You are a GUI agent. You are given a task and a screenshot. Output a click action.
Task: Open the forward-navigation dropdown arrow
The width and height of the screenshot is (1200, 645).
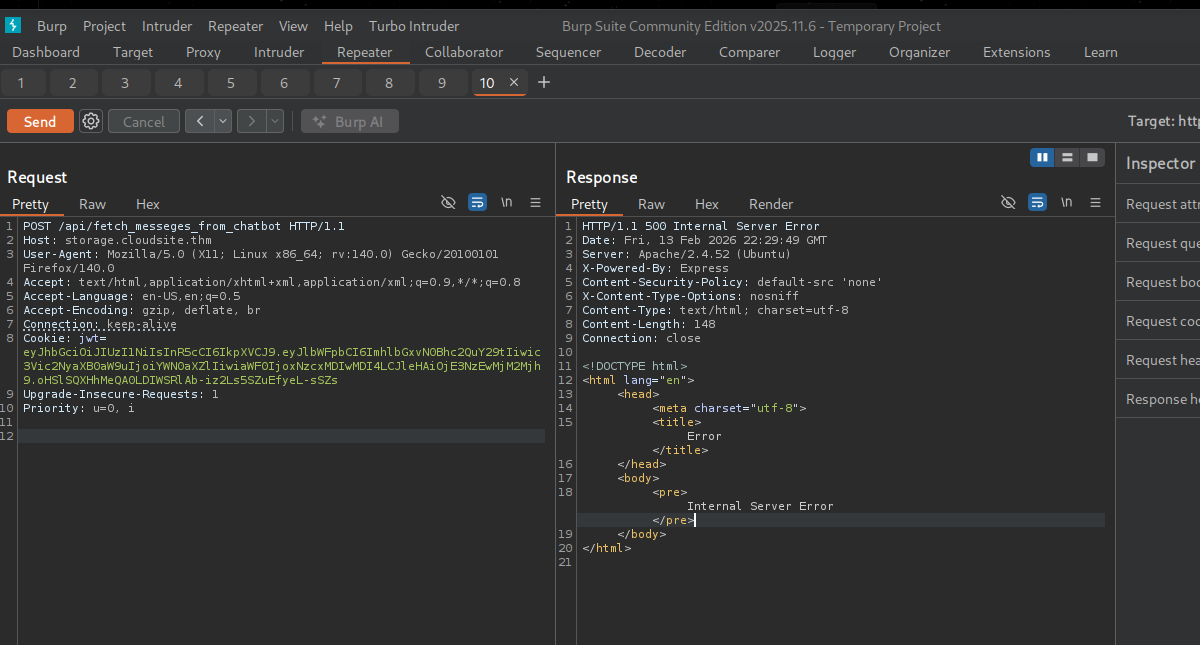(x=274, y=121)
